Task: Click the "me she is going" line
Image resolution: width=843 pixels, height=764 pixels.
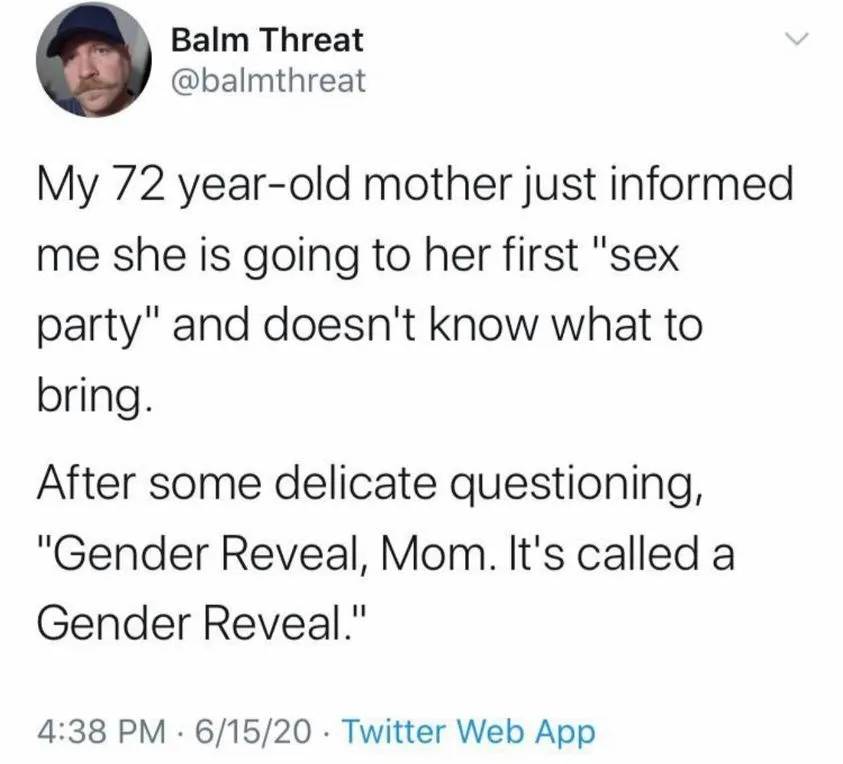Action: pyautogui.click(x=358, y=255)
